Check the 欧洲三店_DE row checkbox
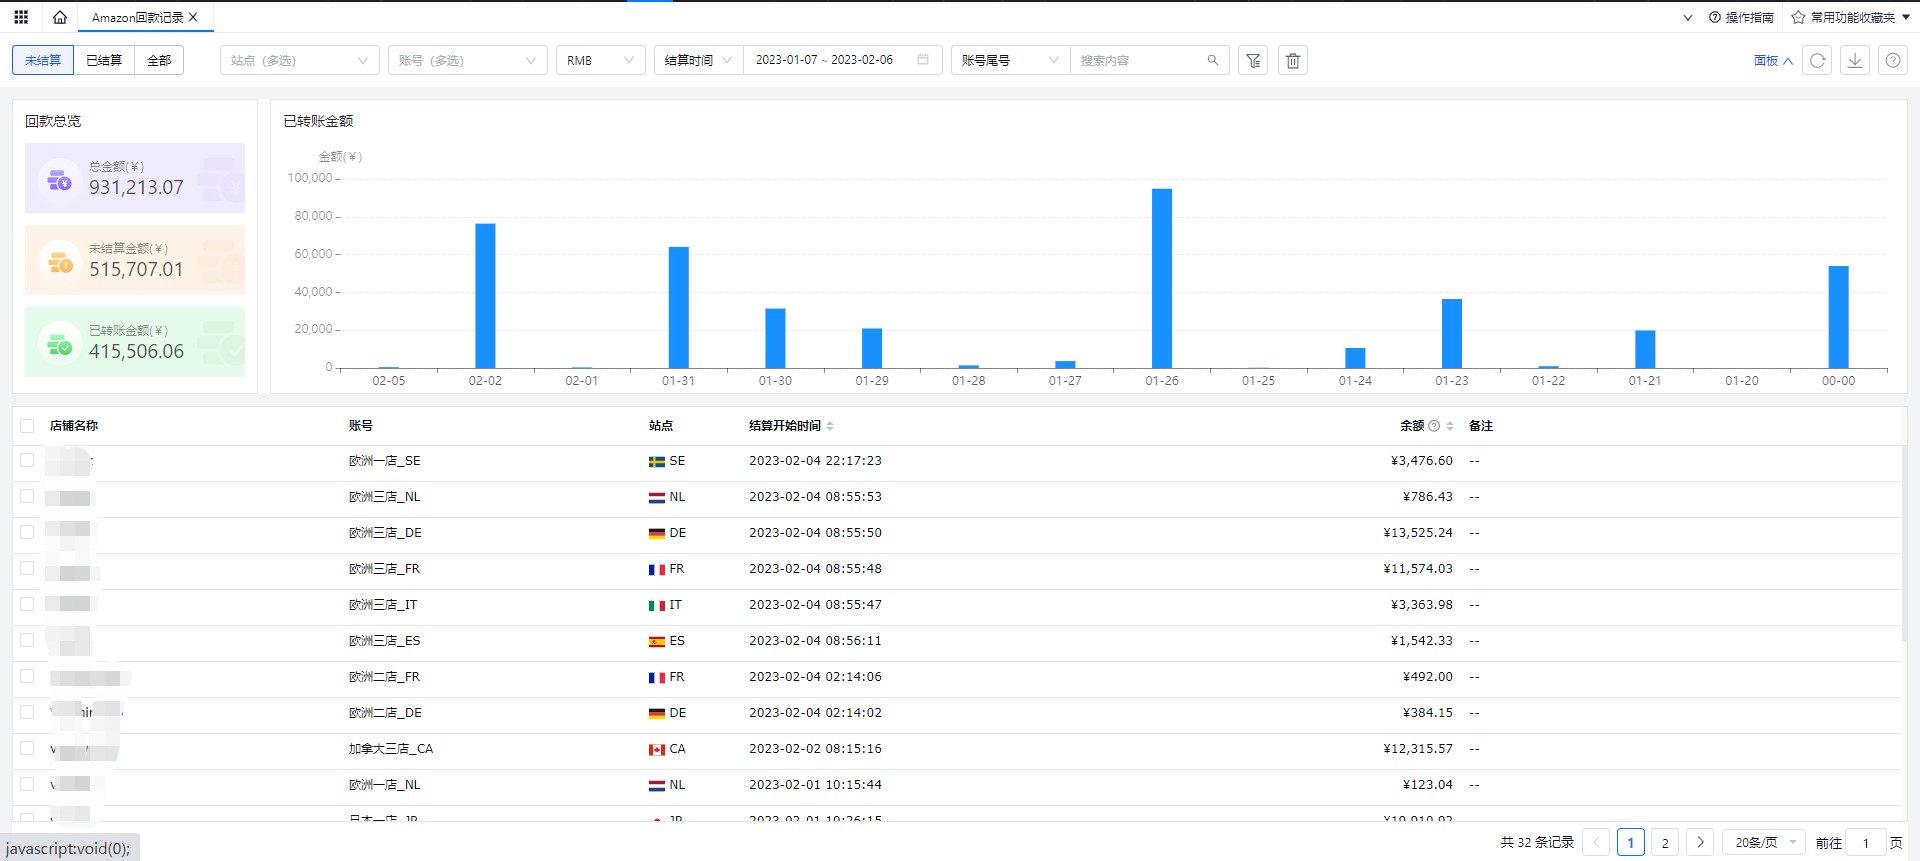The height and width of the screenshot is (861, 1920). (x=27, y=532)
